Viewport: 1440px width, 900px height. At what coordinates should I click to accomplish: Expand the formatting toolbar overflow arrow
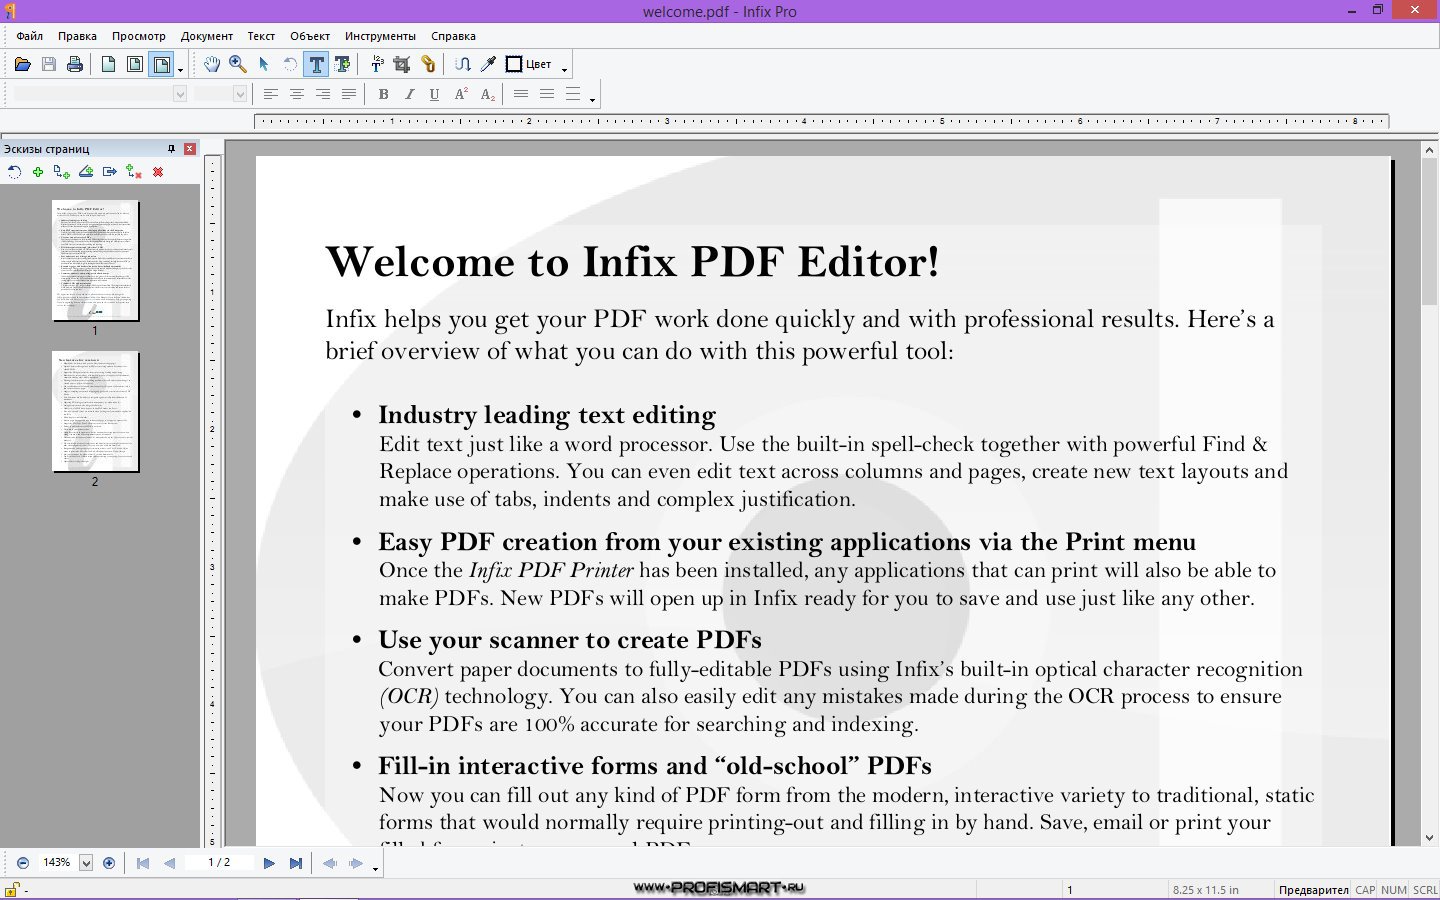(x=593, y=99)
